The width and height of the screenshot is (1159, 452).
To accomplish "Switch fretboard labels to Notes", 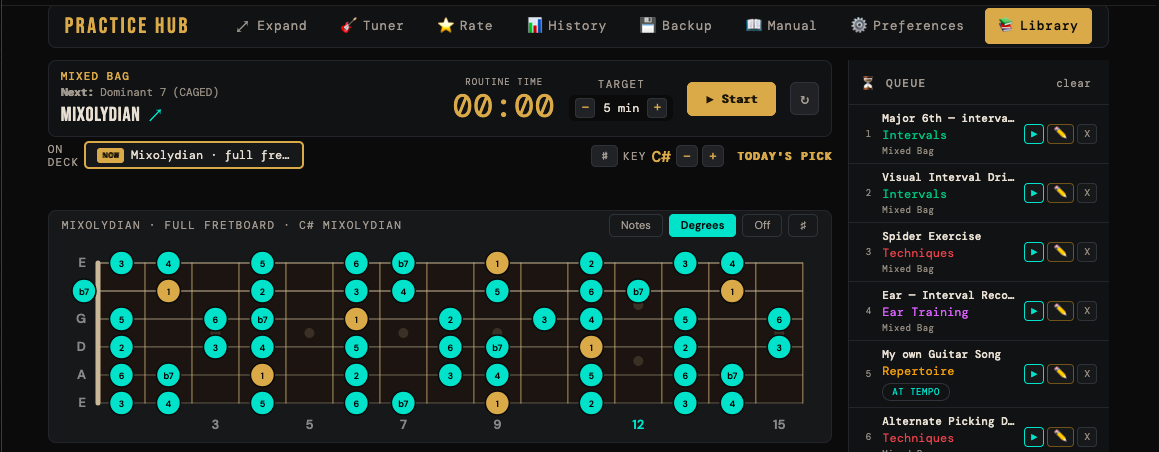I will [636, 225].
